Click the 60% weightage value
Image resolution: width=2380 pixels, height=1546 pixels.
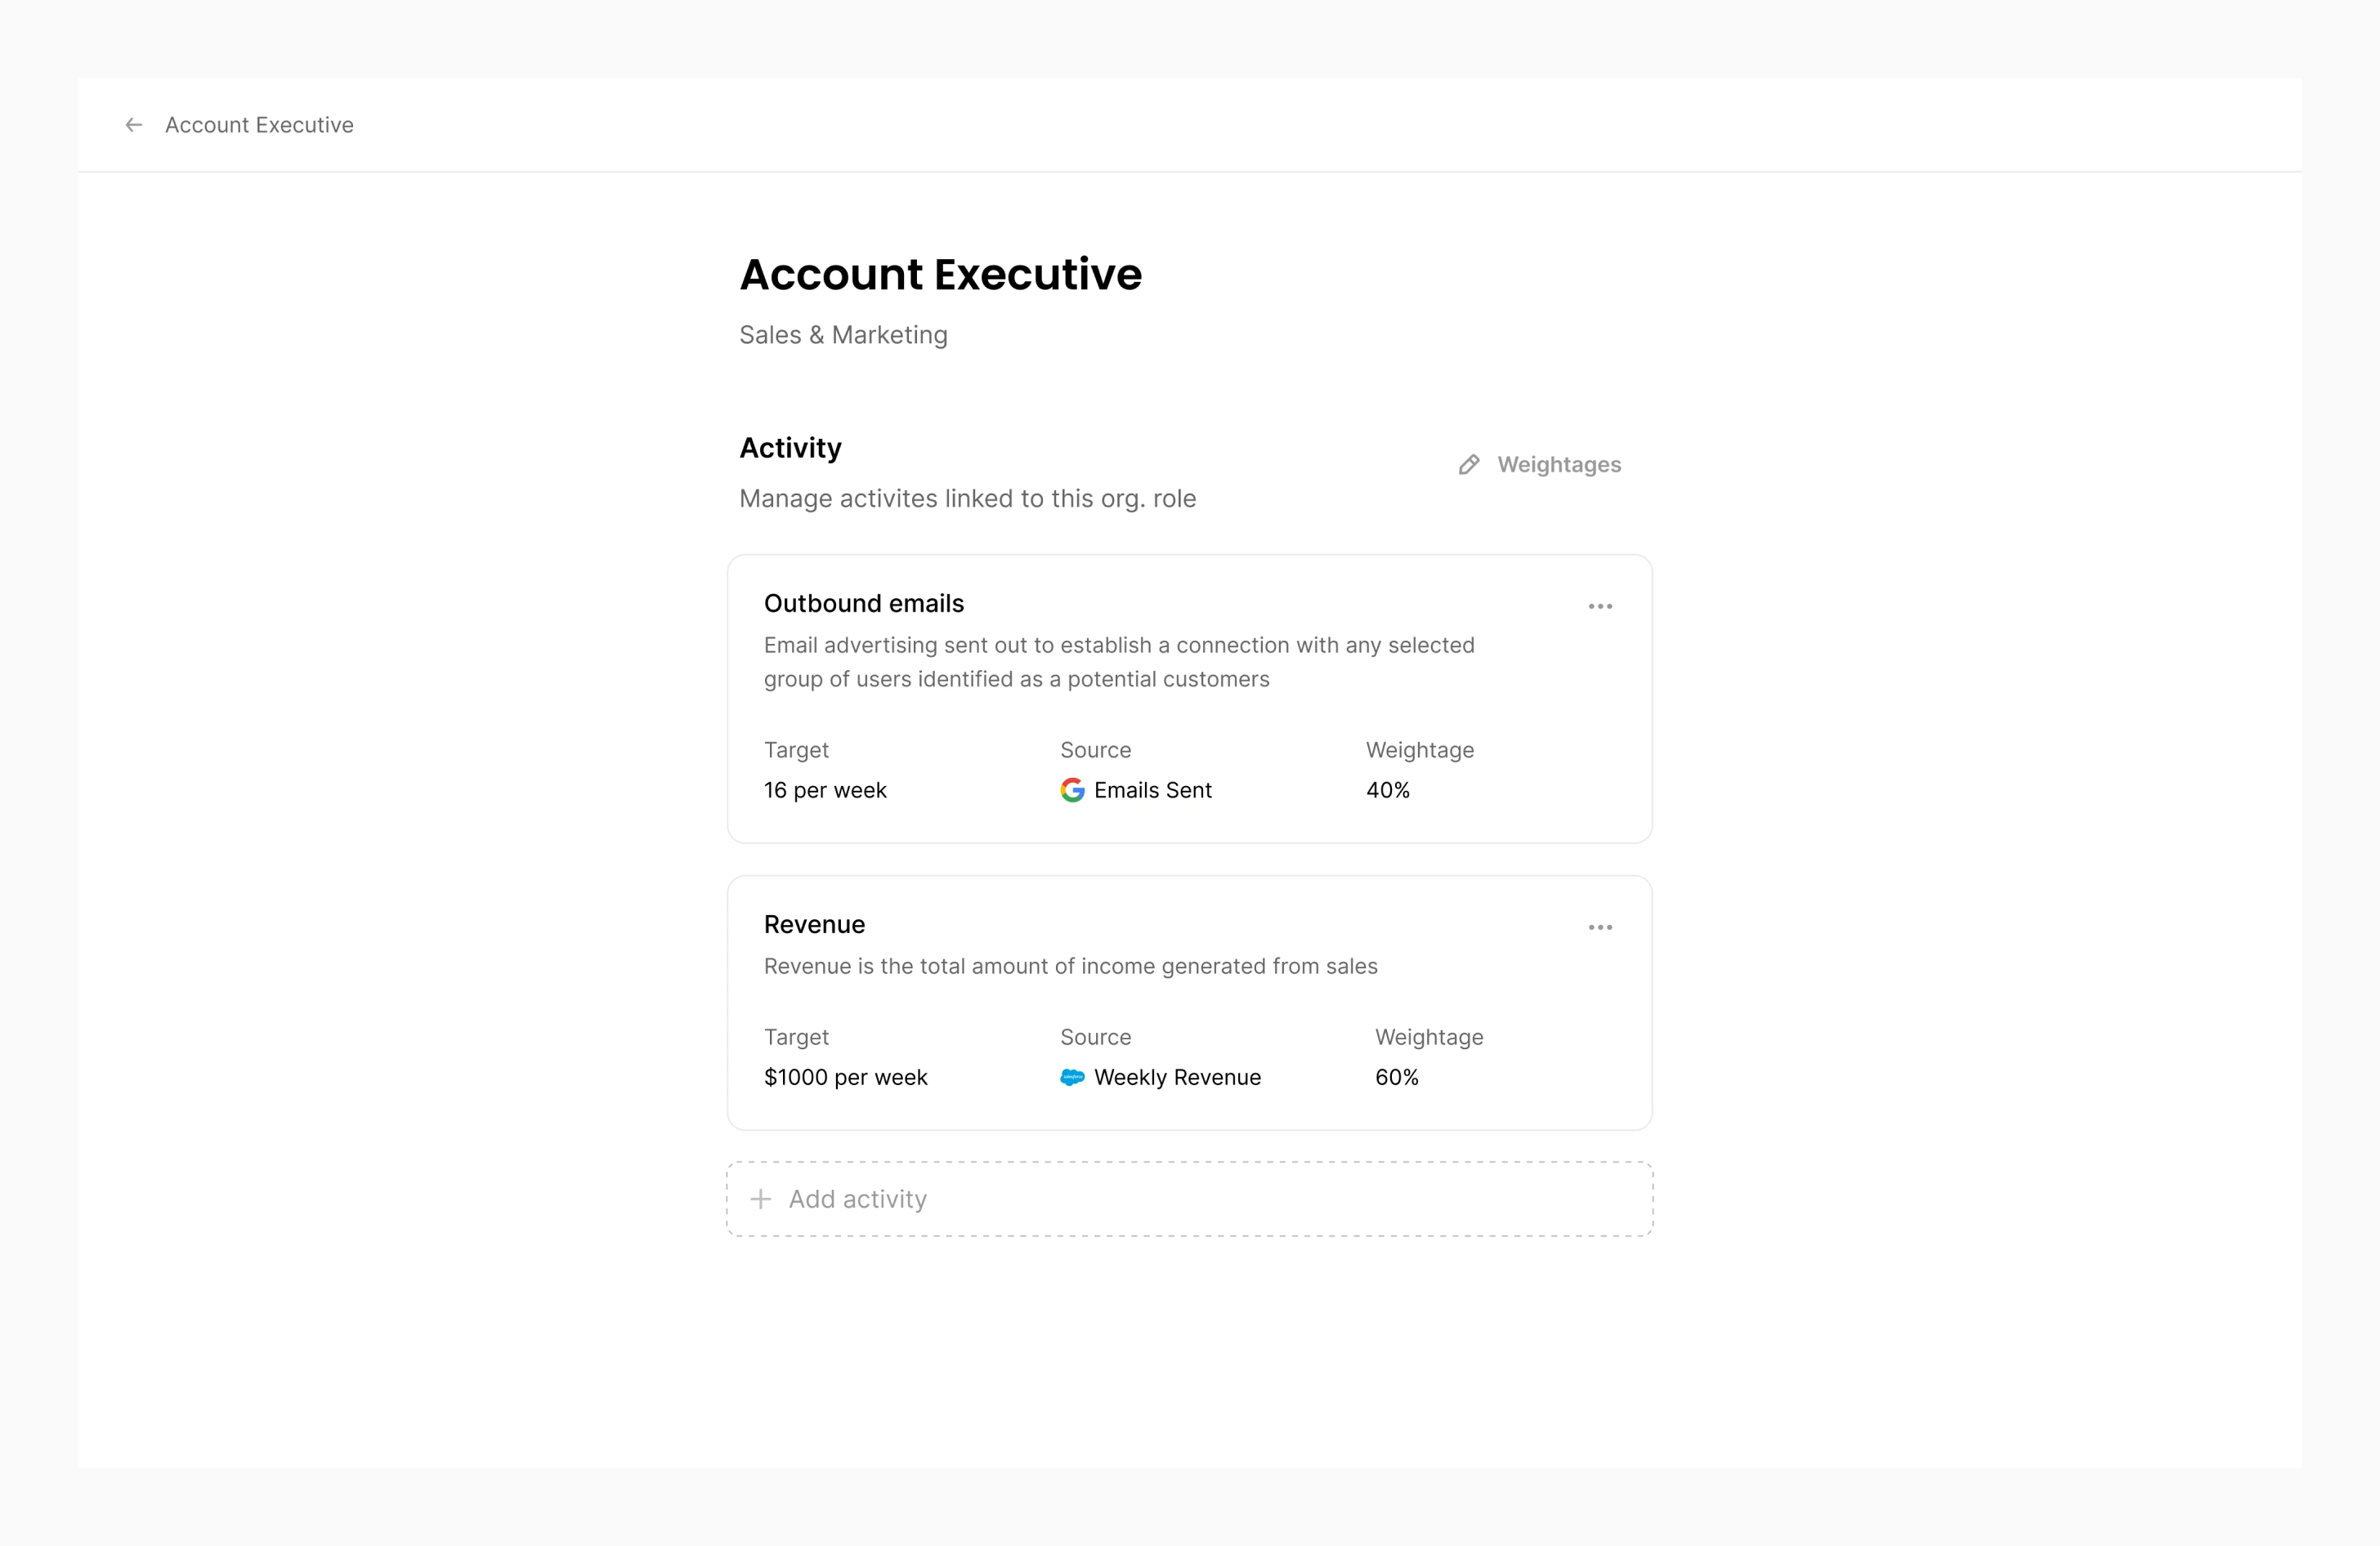(1396, 1078)
